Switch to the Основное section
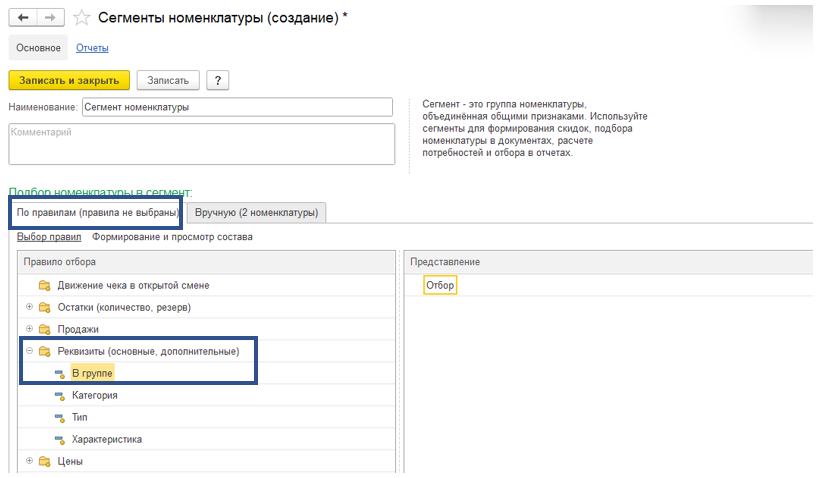This screenshot has height=478, width=817. pos(38,48)
